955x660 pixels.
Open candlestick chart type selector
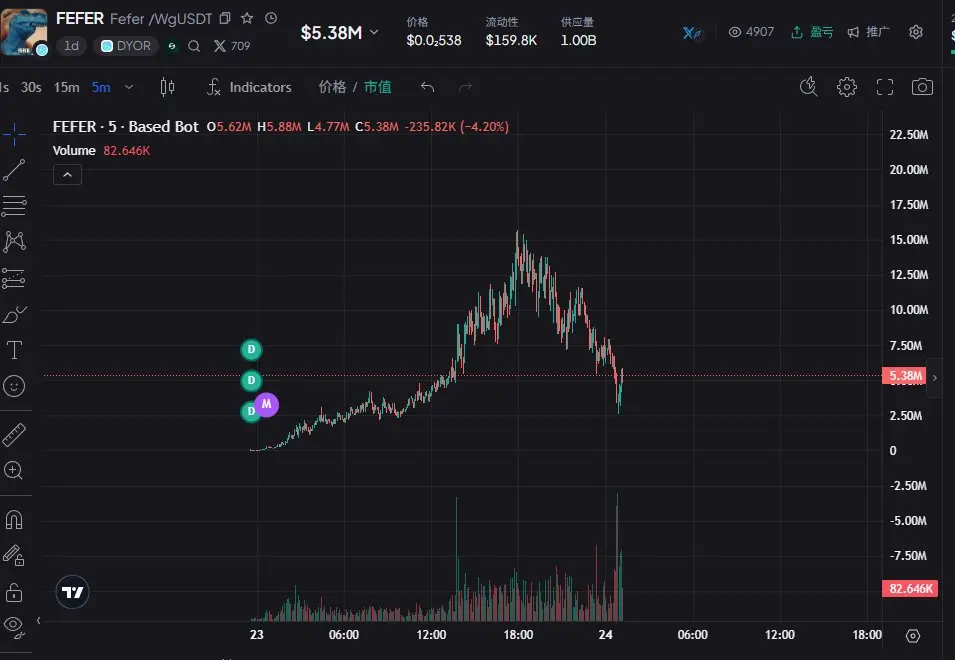[x=167, y=87]
